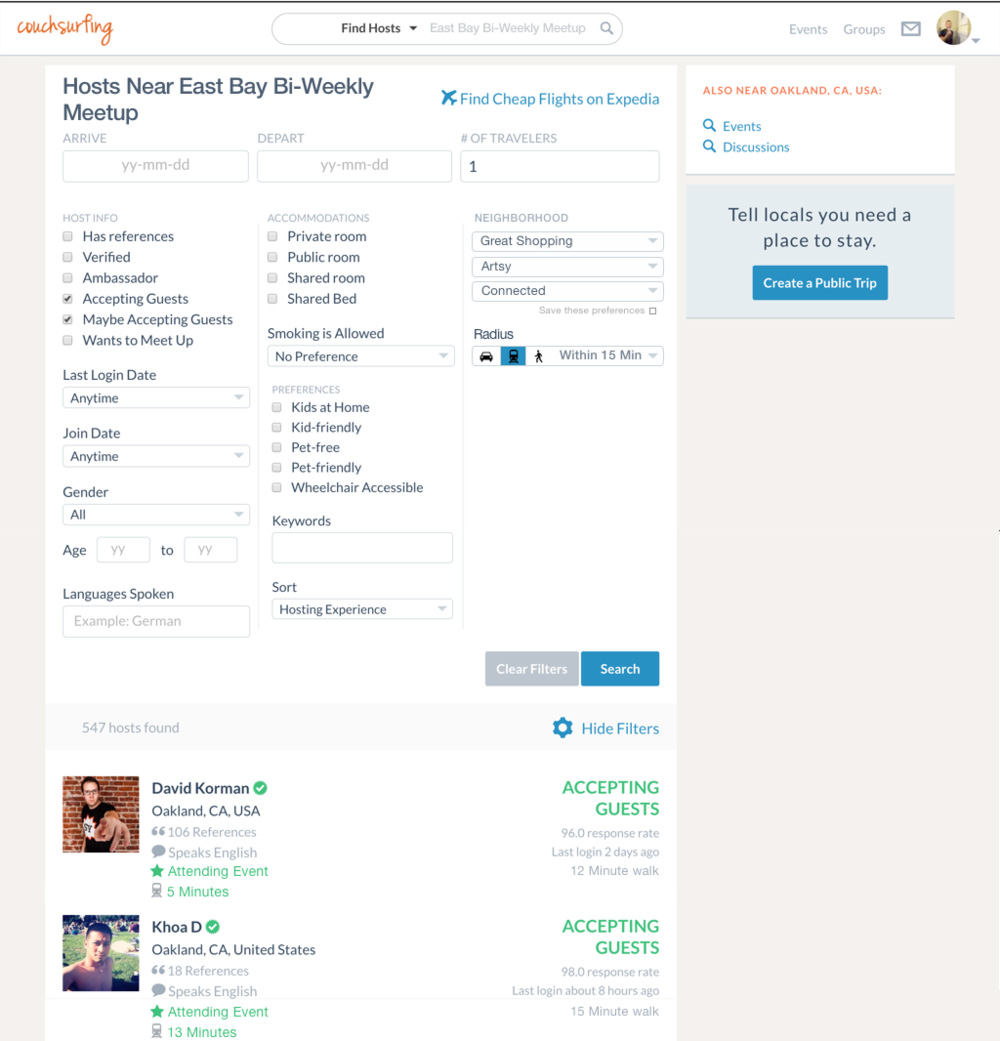Click the gear icon beside Hide Filters
This screenshot has width=1000, height=1041.
click(562, 728)
